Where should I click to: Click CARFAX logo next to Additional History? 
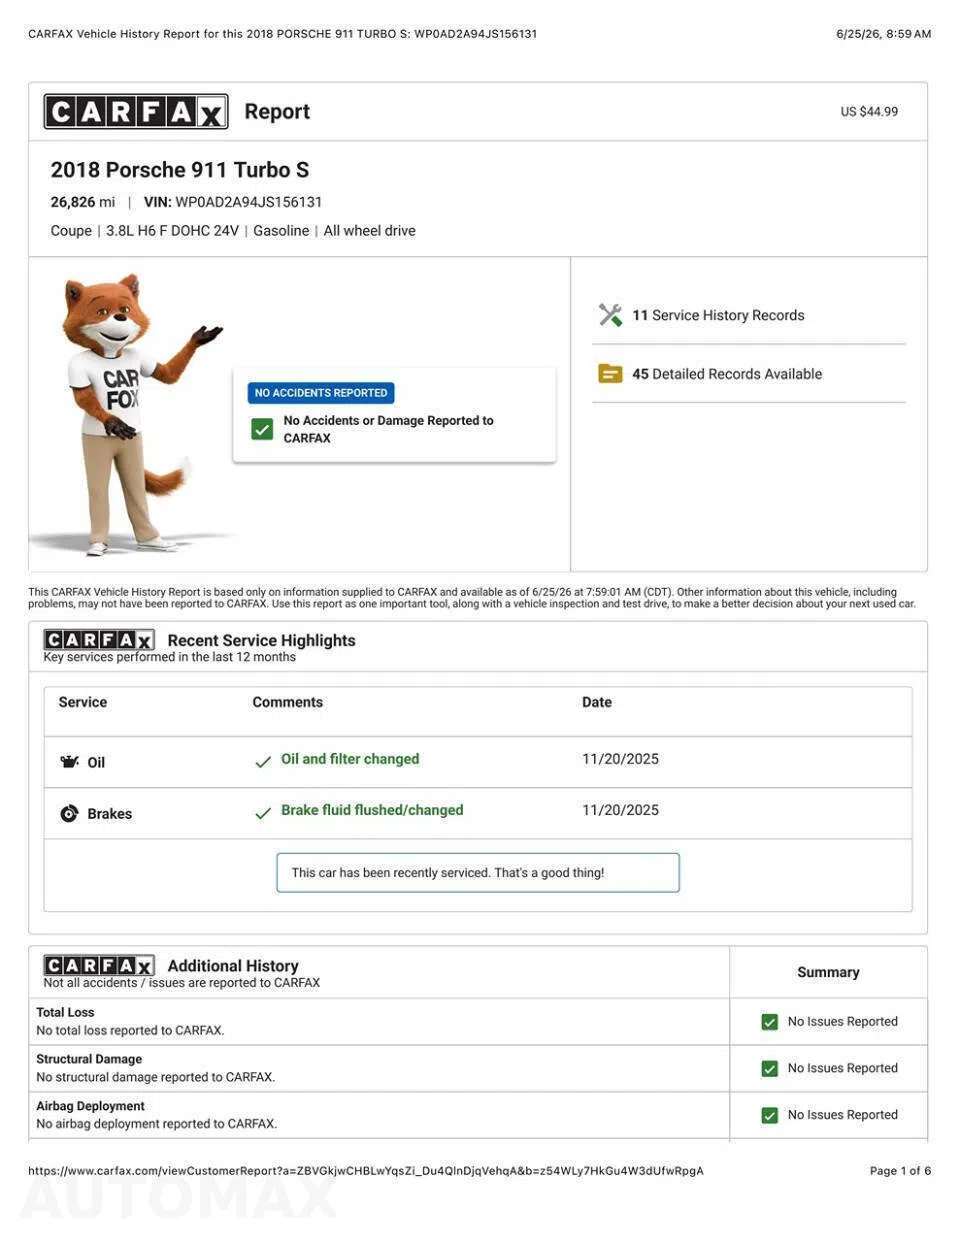coord(99,965)
